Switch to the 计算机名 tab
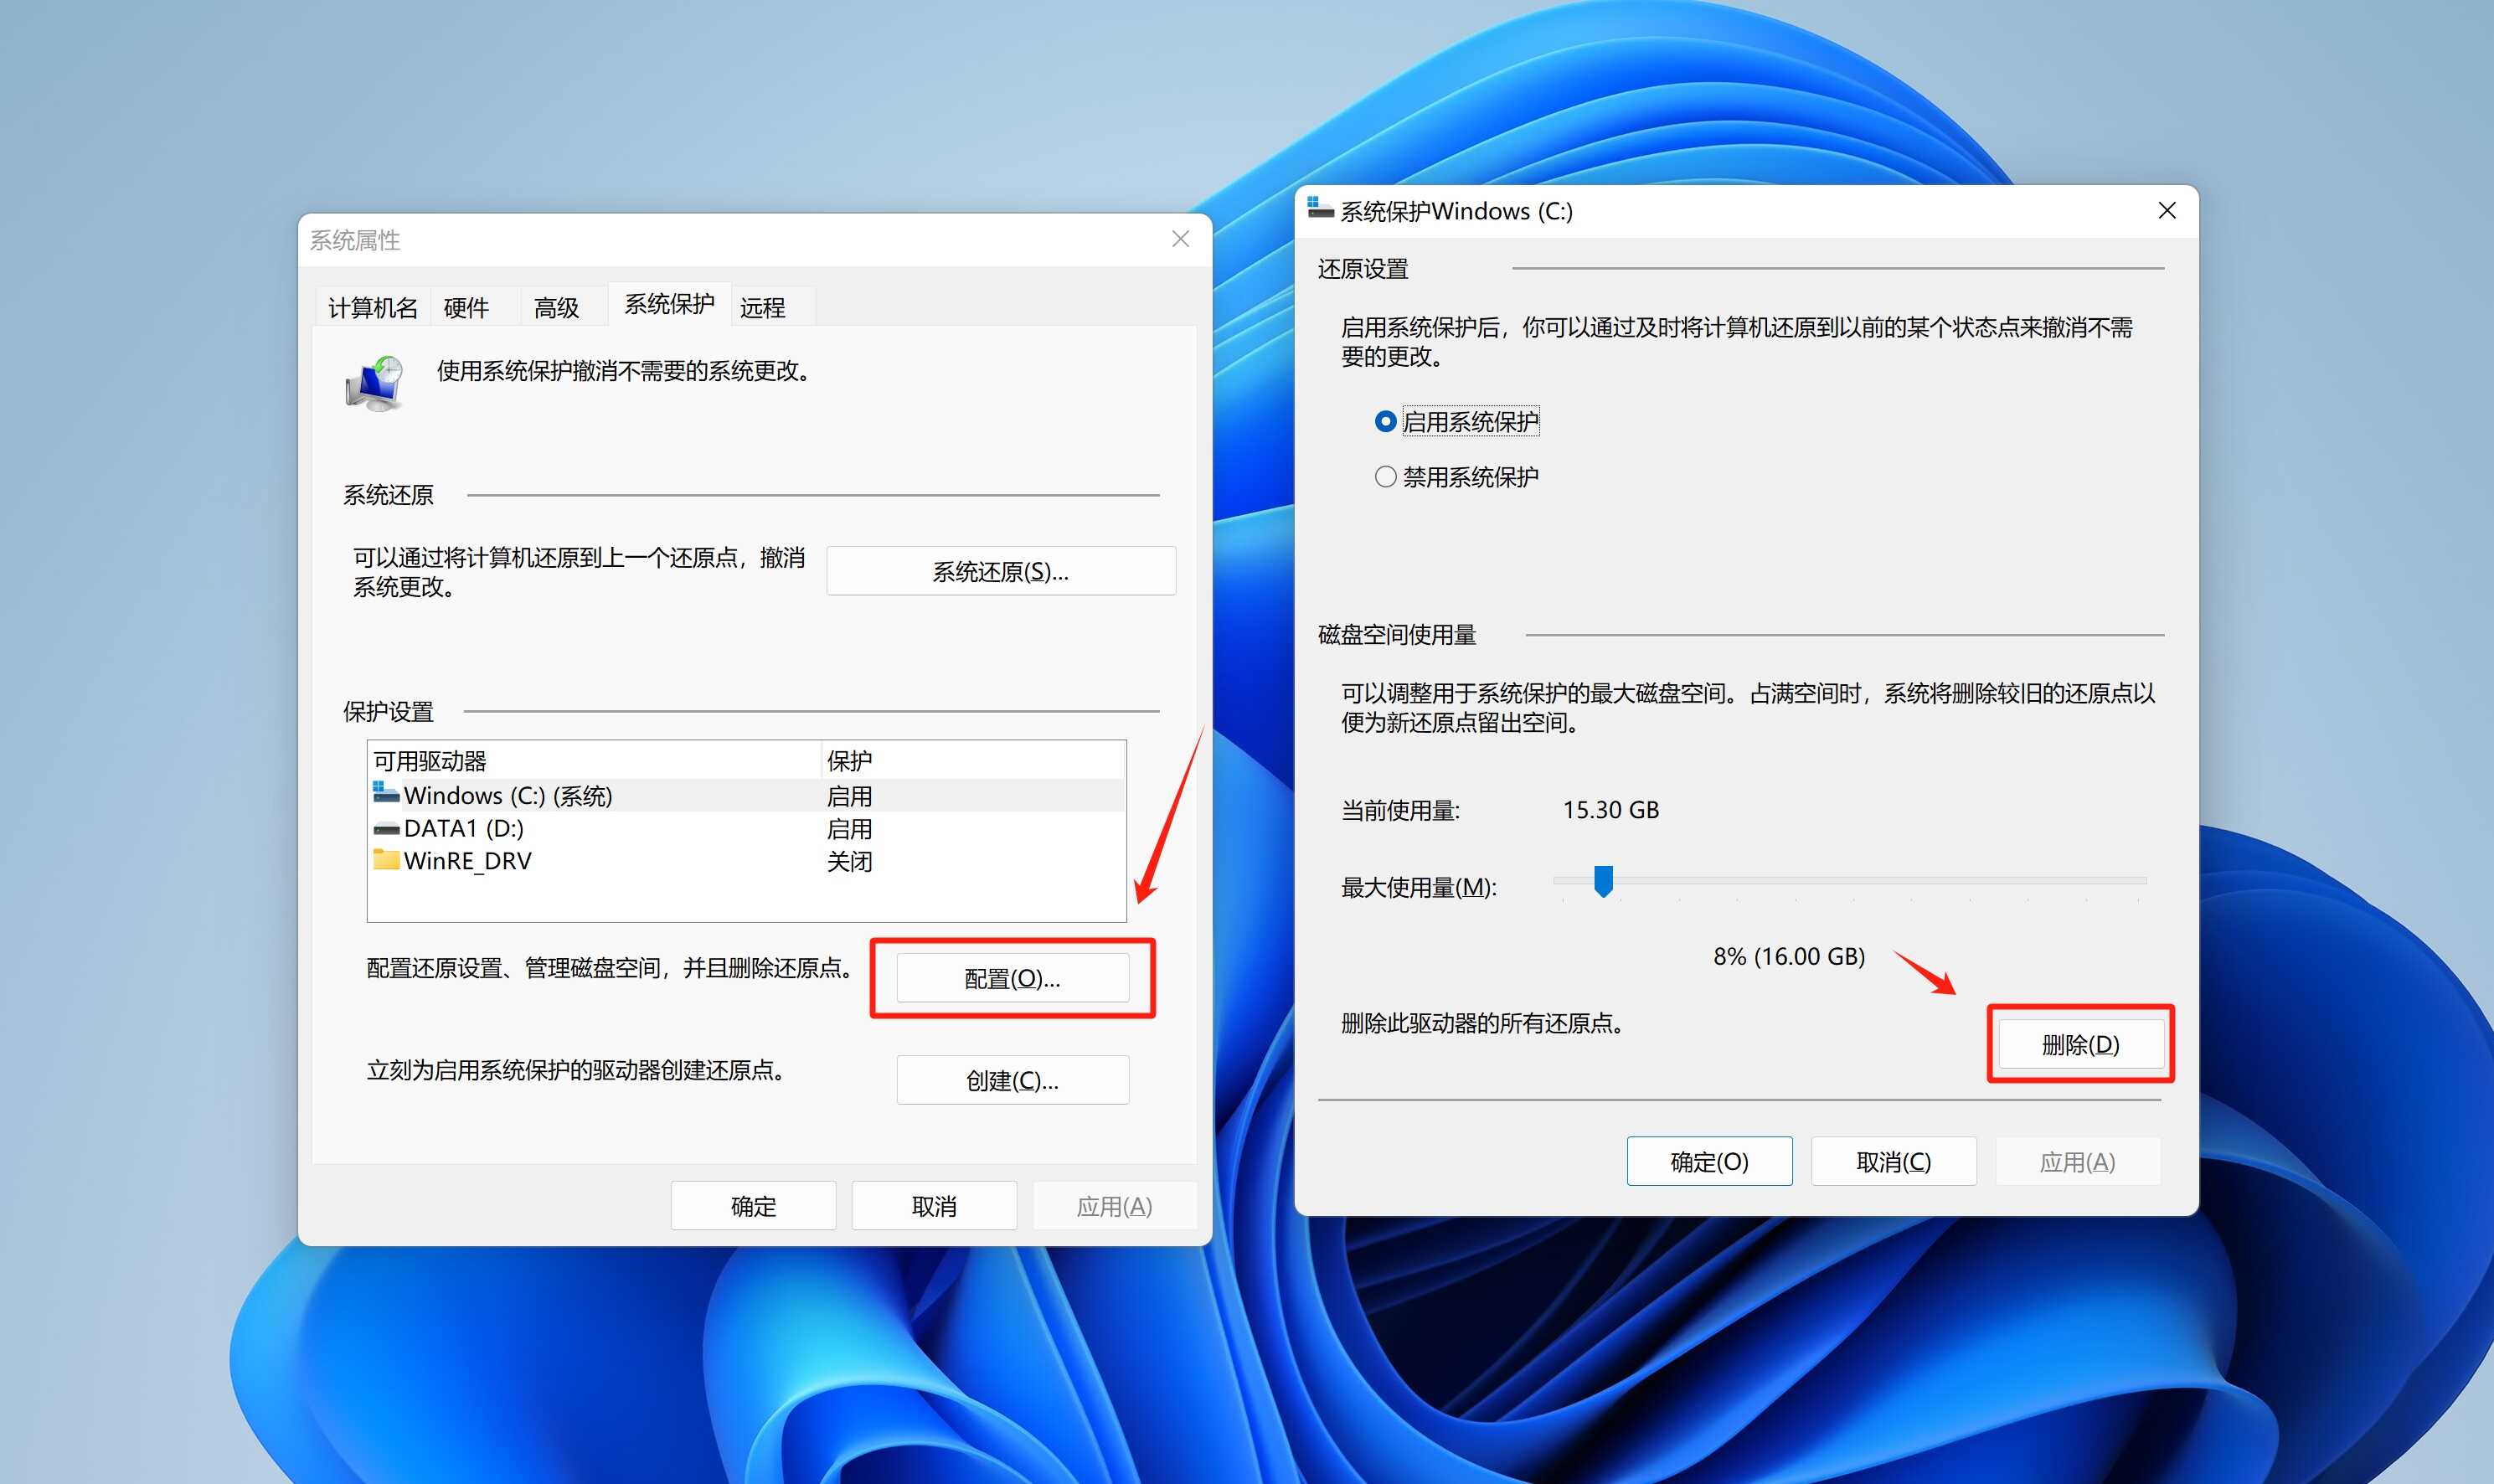 click(373, 307)
